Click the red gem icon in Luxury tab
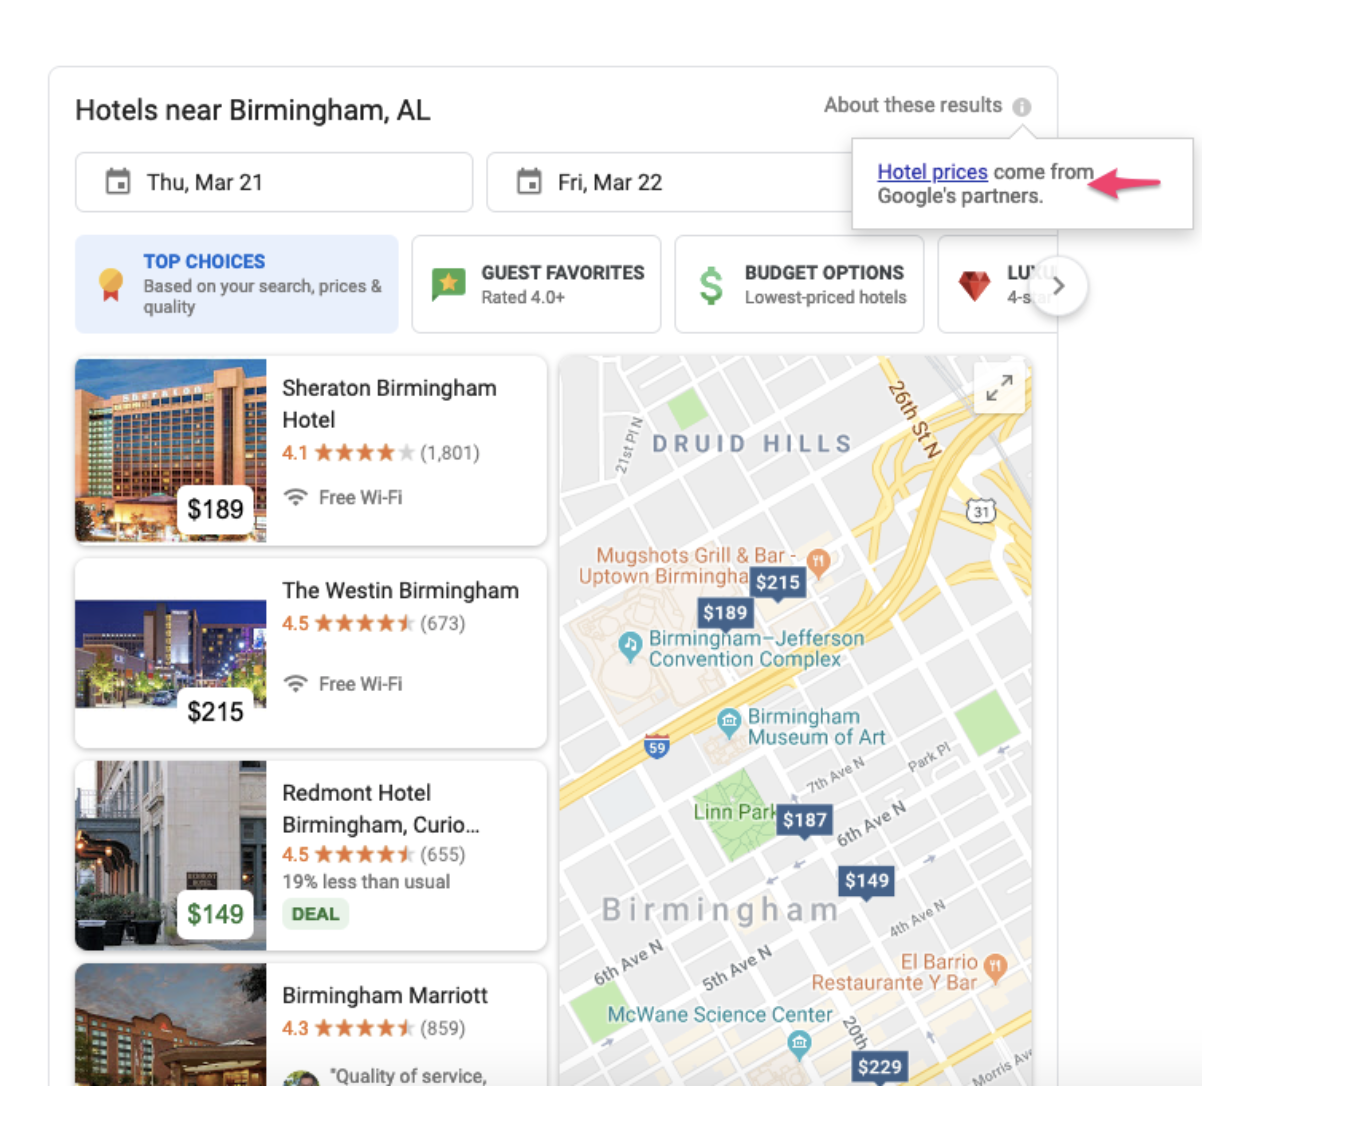This screenshot has width=1362, height=1124. coord(974,286)
